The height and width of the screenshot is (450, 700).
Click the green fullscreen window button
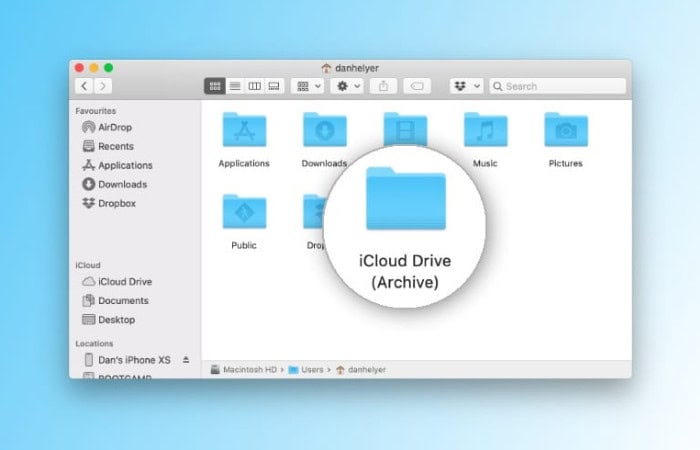[108, 68]
